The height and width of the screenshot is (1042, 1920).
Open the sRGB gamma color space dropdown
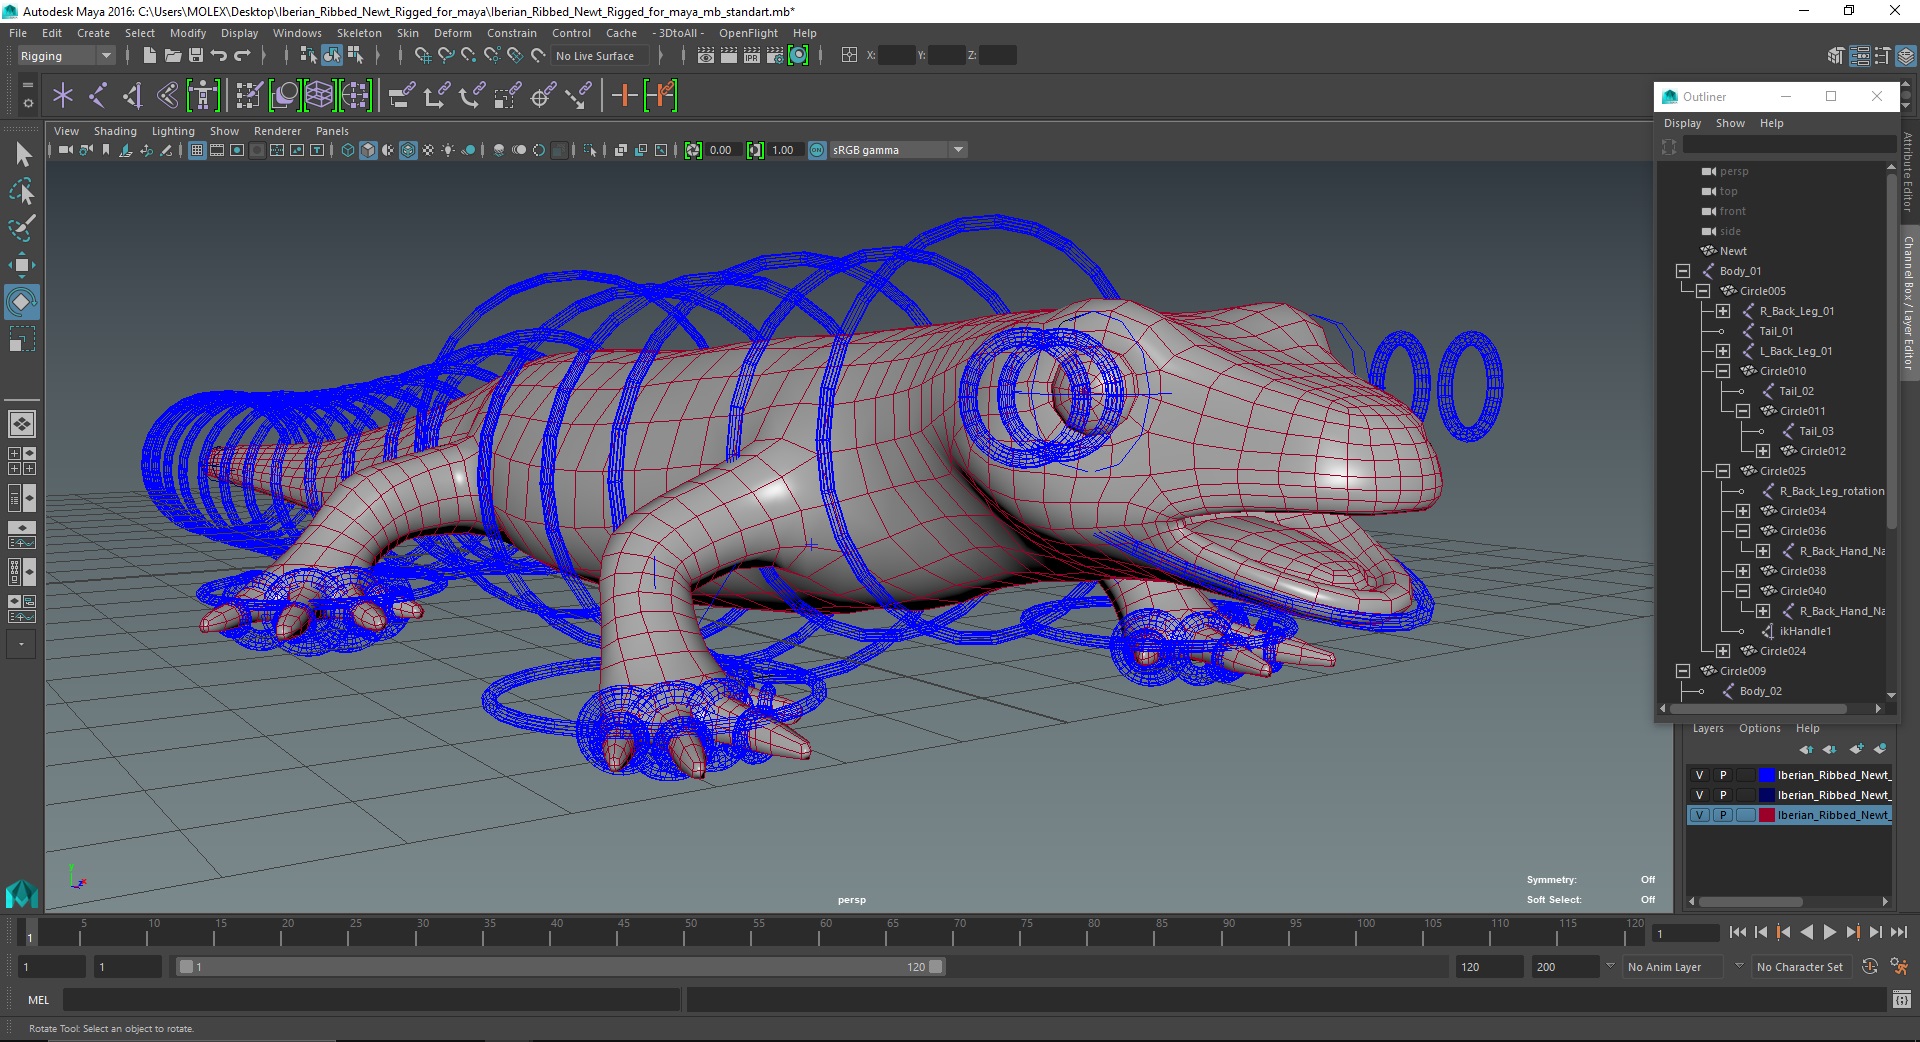(x=958, y=150)
